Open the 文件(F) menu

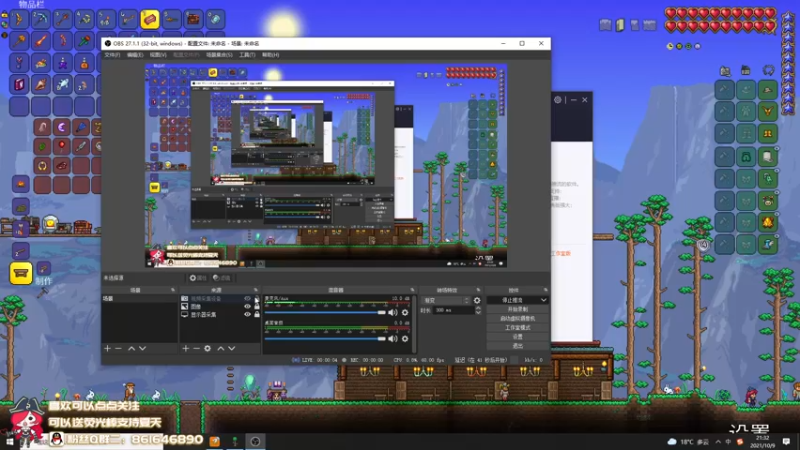pyautogui.click(x=112, y=55)
